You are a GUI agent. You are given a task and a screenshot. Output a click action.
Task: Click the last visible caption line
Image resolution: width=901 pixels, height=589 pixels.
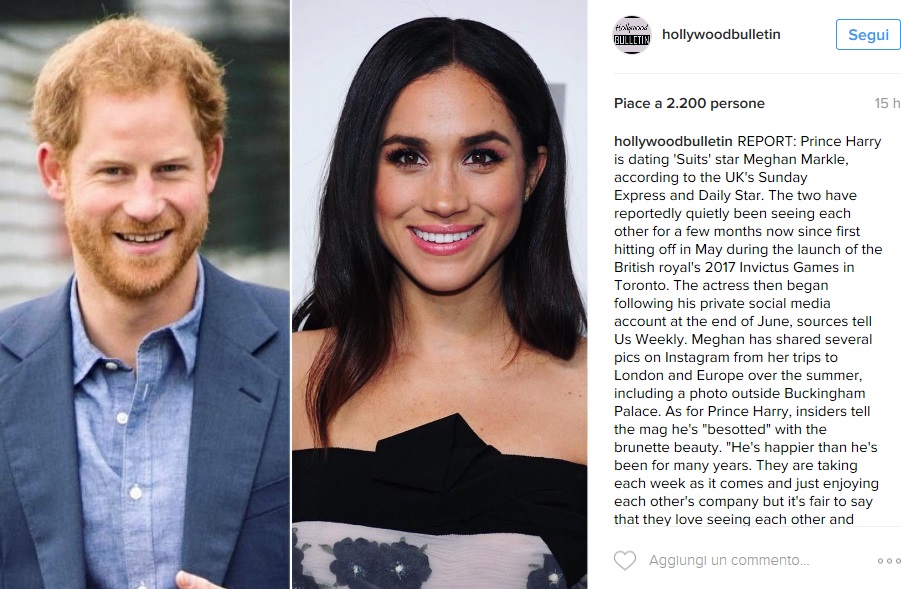pos(733,519)
